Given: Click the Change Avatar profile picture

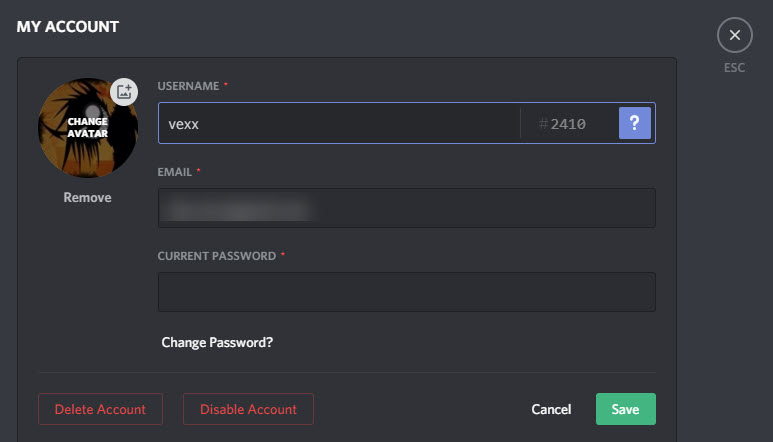Looking at the screenshot, I should click(88, 128).
